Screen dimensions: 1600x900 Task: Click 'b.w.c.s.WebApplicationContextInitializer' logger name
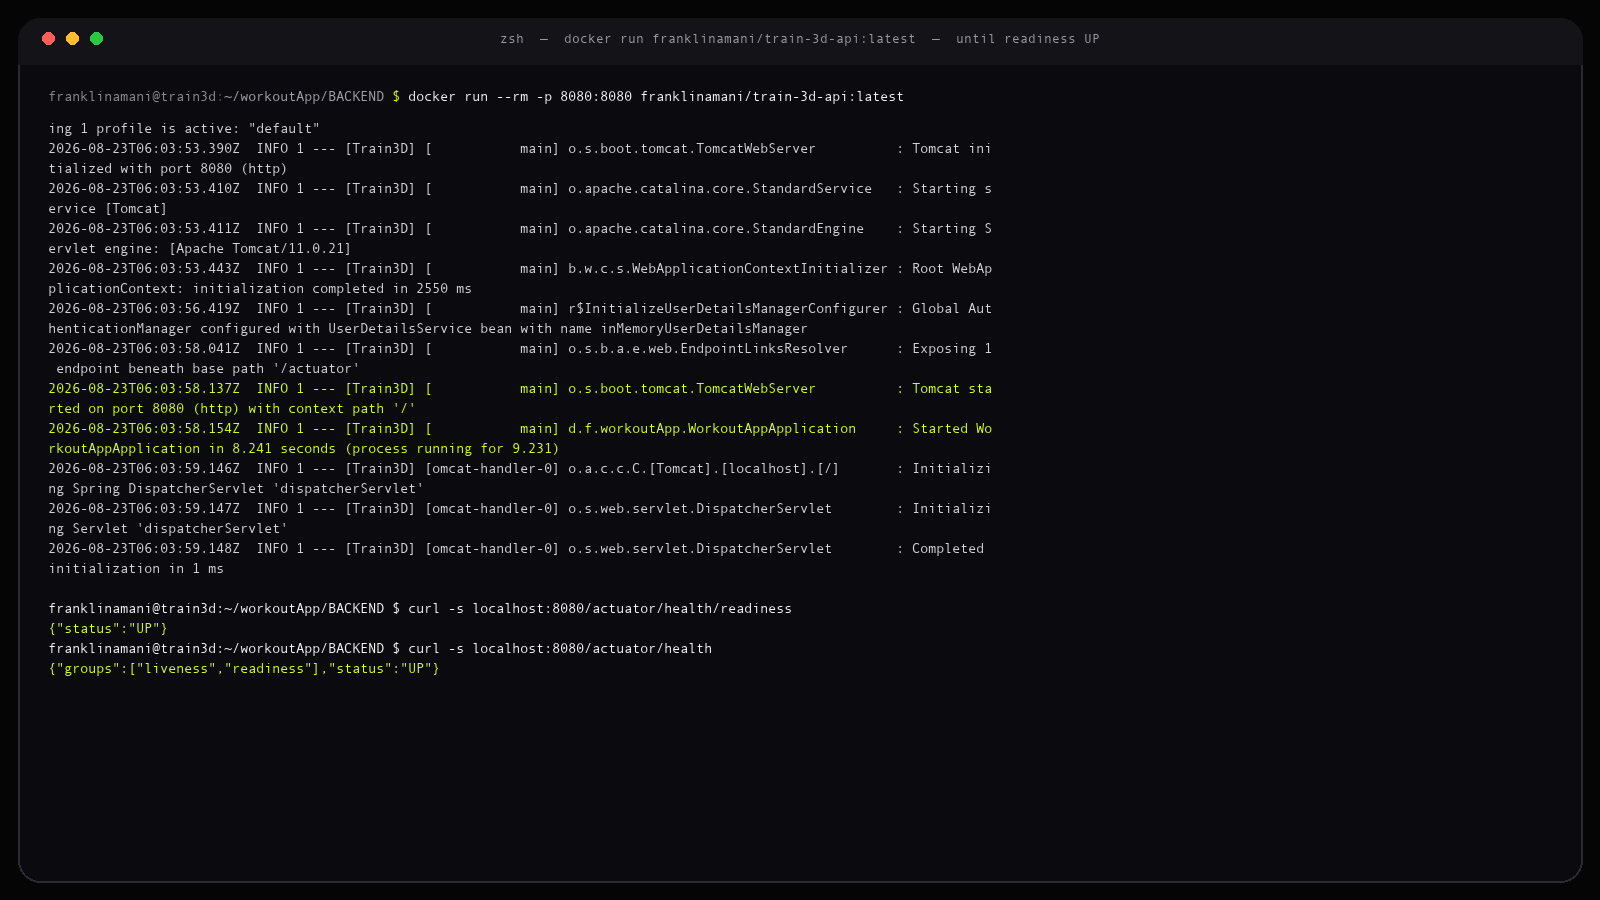[728, 269]
